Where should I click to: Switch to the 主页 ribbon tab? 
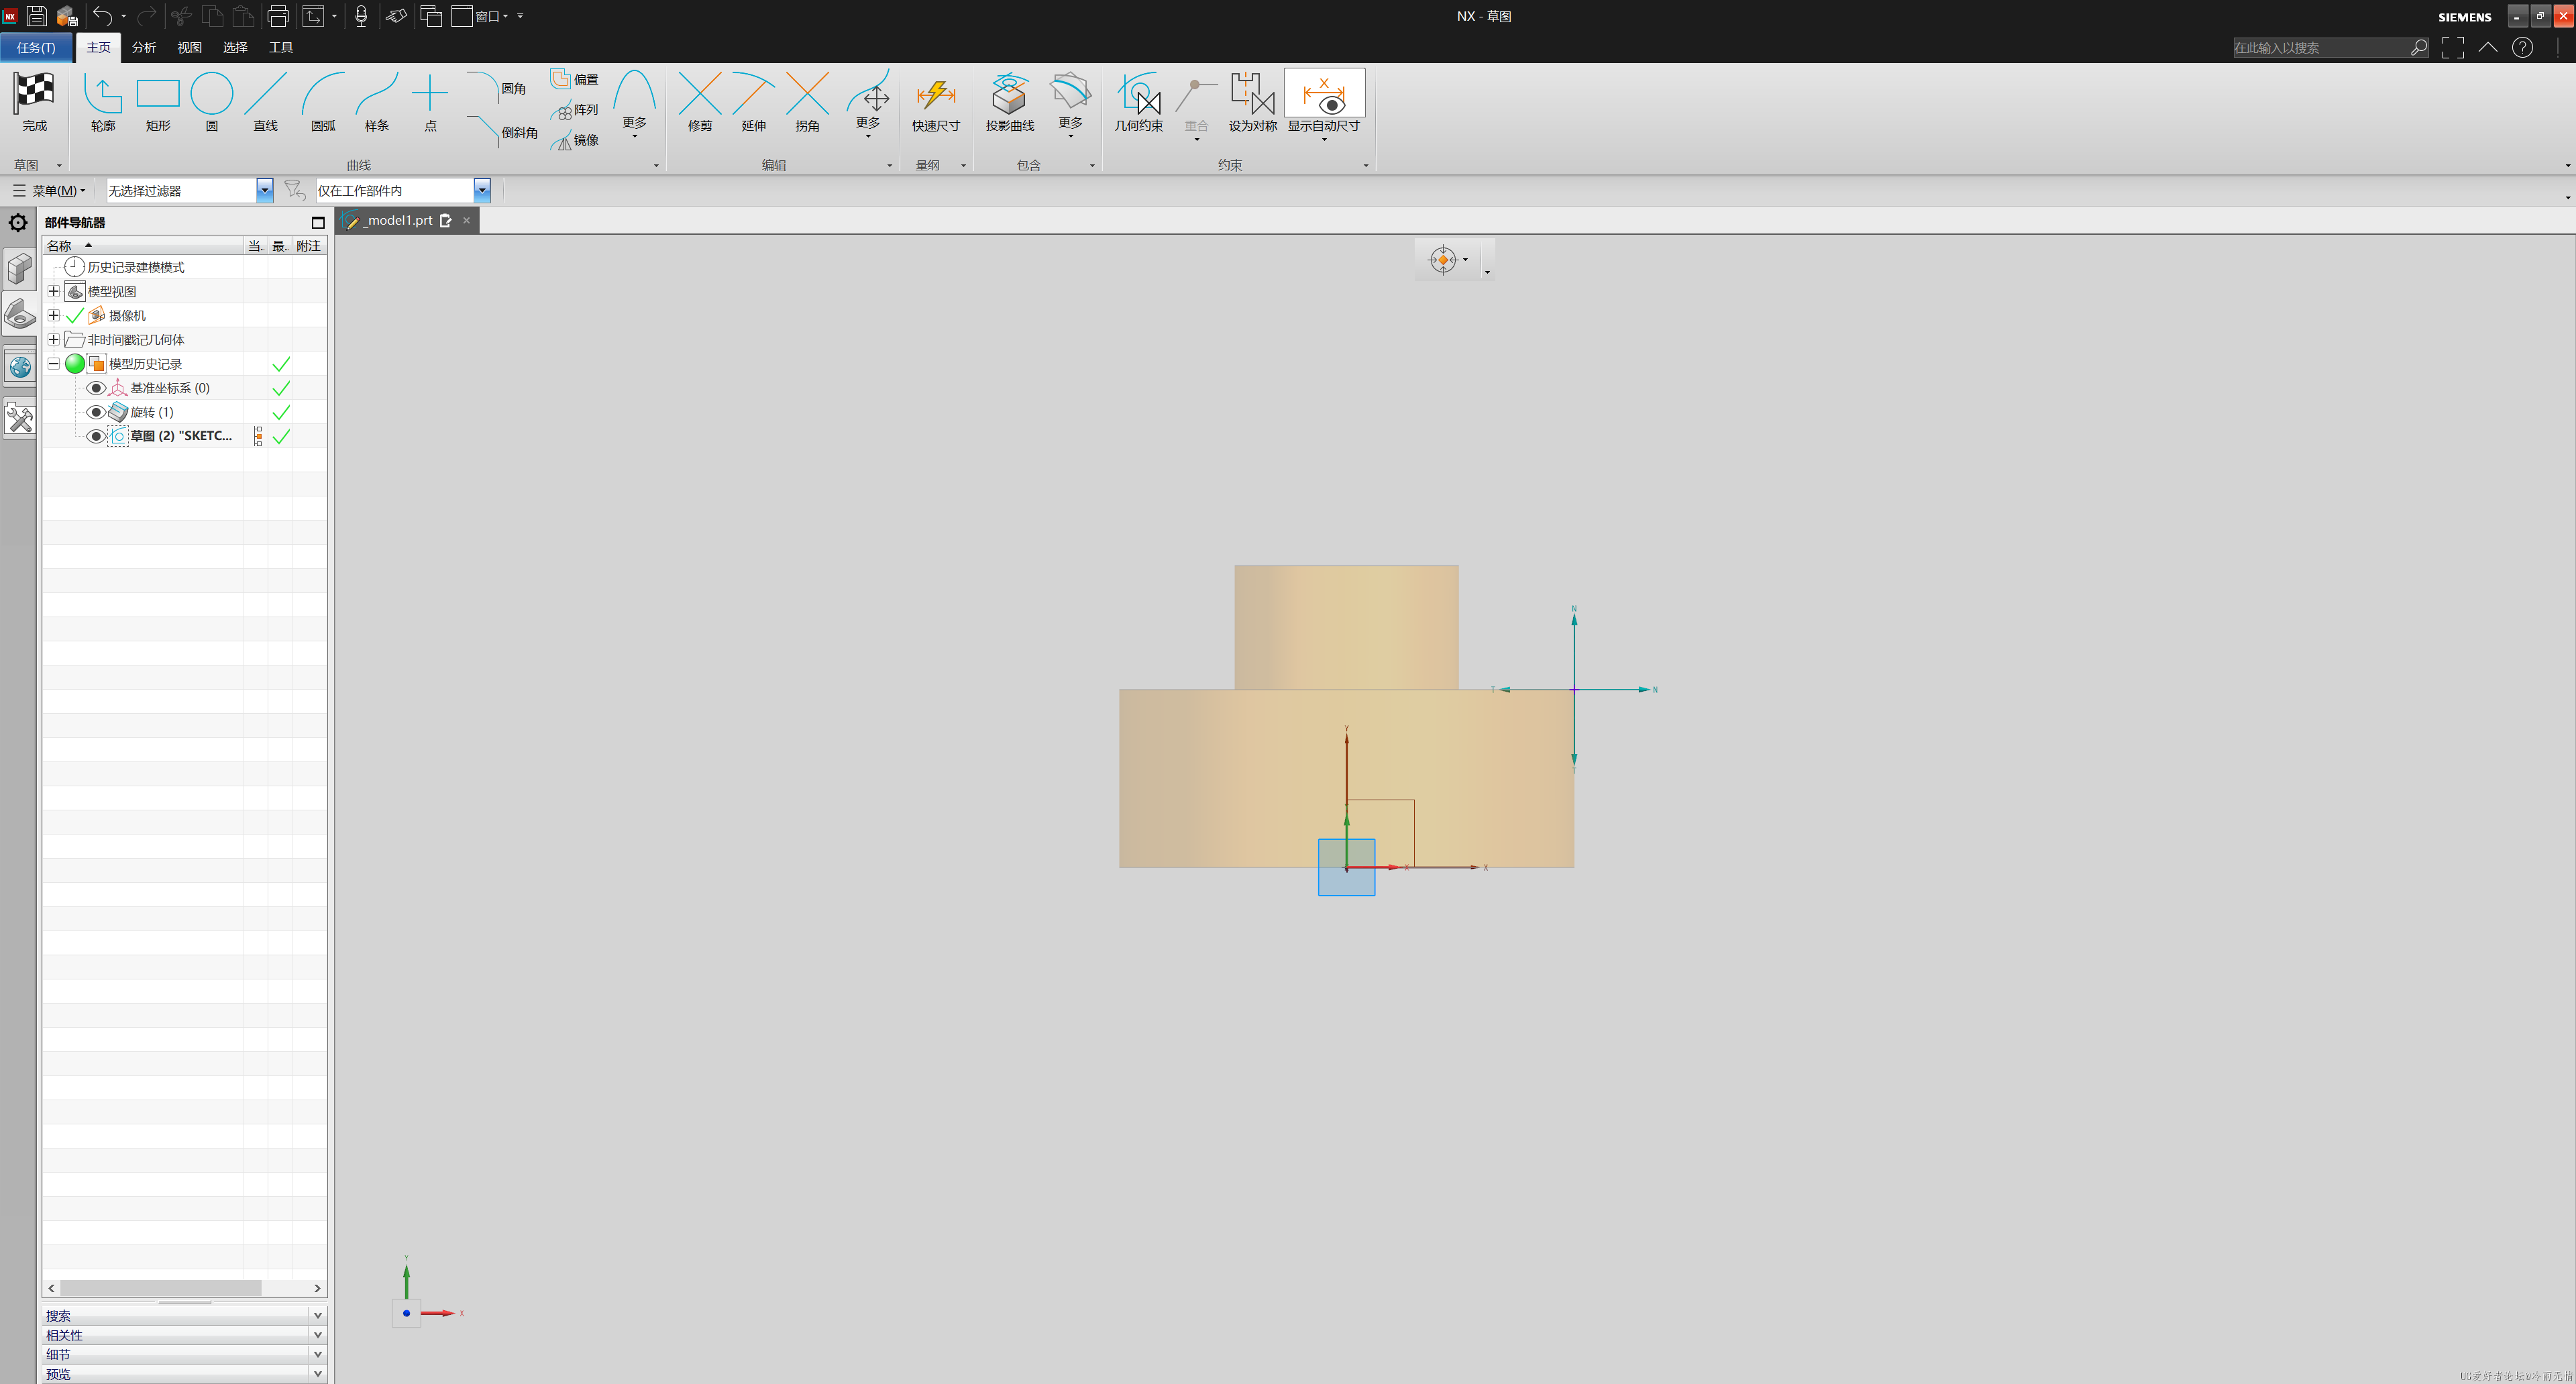click(x=98, y=47)
